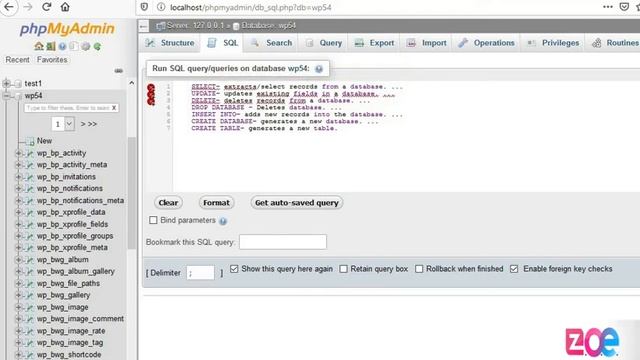Disable Enable foreign key checks checkbox
The height and width of the screenshot is (360, 640).
click(x=514, y=269)
